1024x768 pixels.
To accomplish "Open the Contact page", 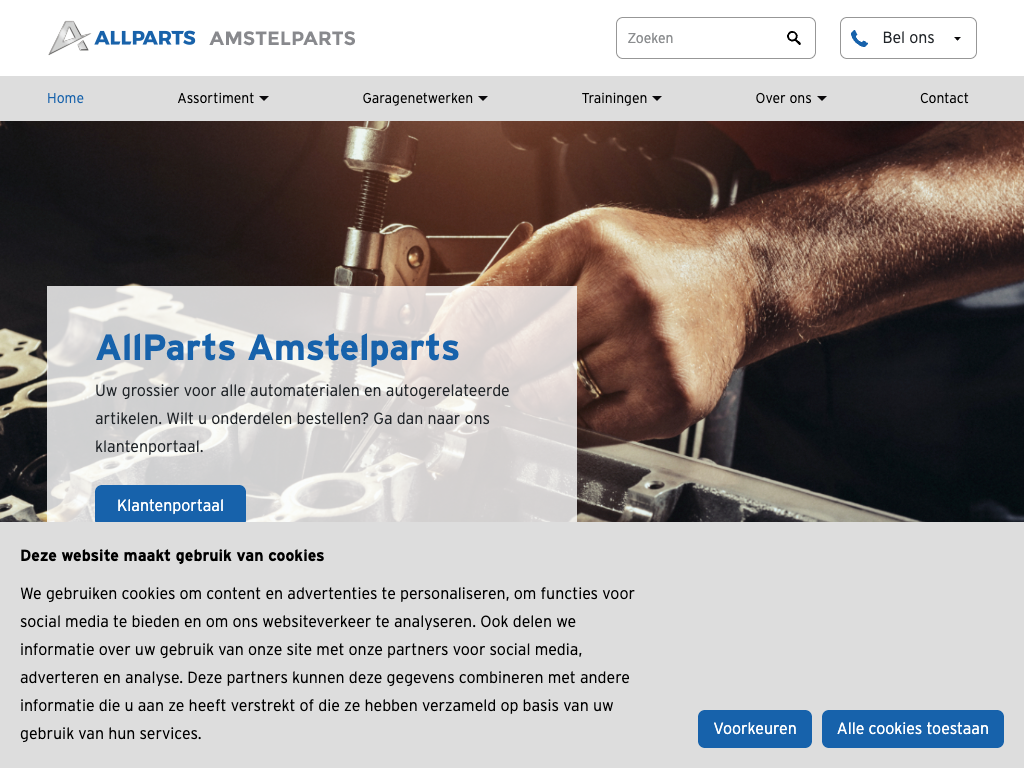I will pos(944,98).
